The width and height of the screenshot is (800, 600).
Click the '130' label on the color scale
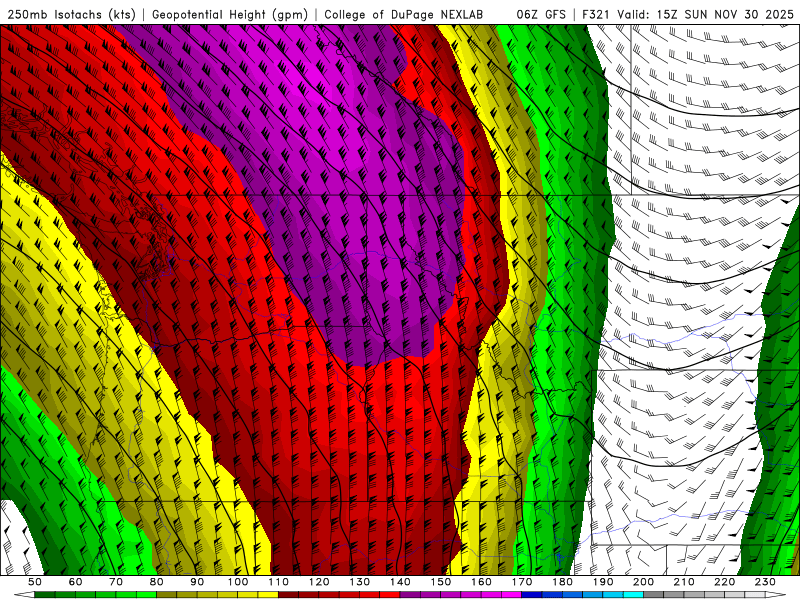click(360, 582)
